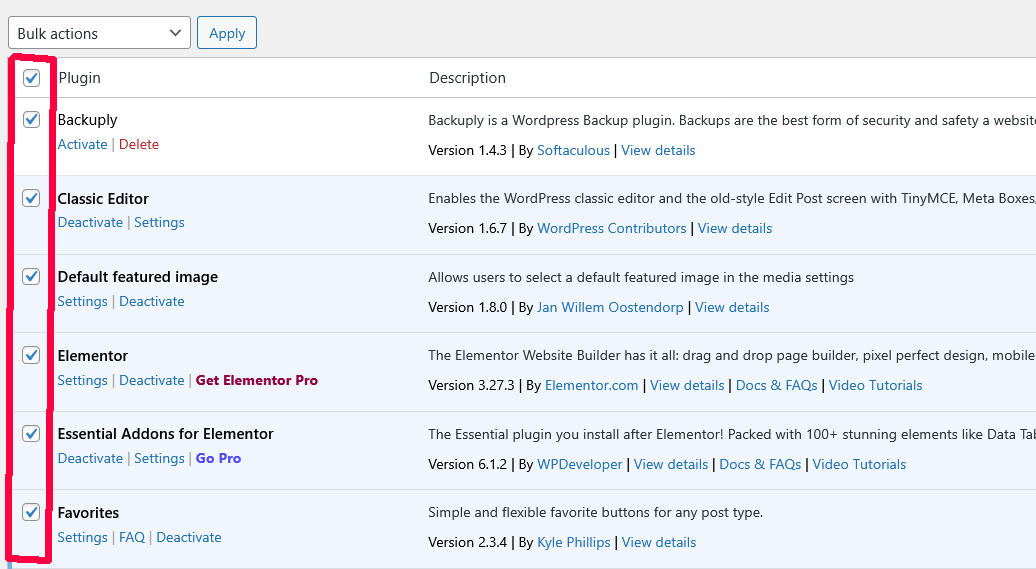Viewport: 1036px width, 569px height.
Task: Deactivate the Favorites plugin
Action: click(x=189, y=537)
